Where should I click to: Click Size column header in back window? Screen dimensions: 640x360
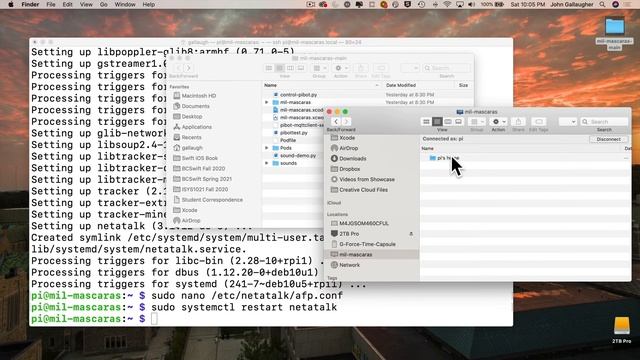[x=463, y=85]
